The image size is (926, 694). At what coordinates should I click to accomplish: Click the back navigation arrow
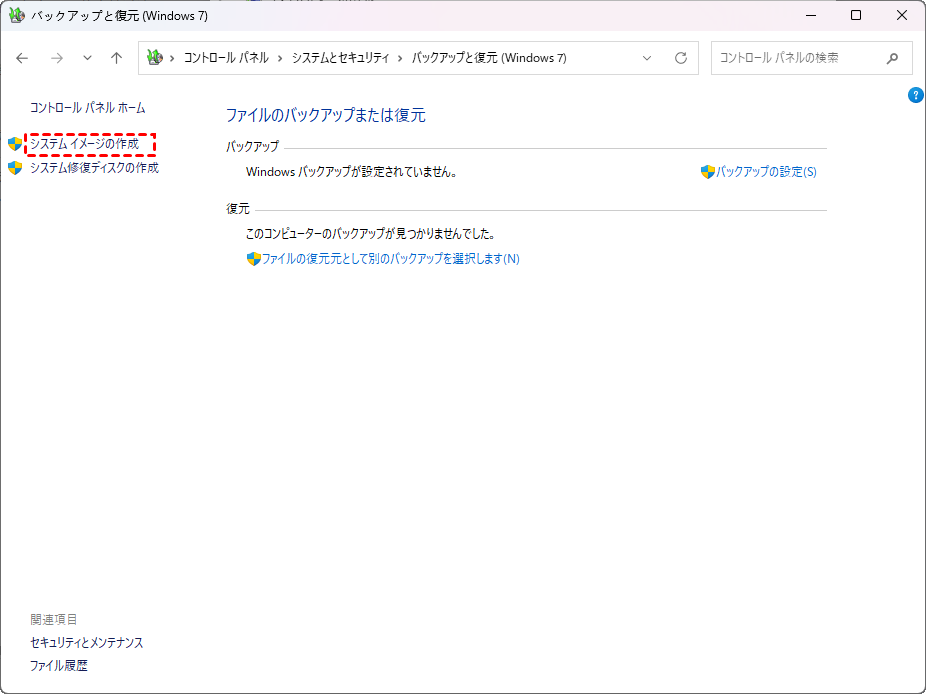click(23, 58)
